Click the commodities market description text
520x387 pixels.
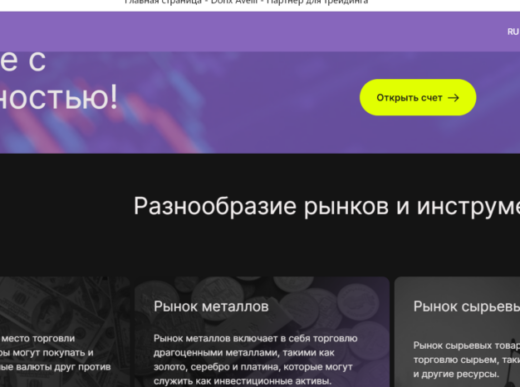click(467, 359)
